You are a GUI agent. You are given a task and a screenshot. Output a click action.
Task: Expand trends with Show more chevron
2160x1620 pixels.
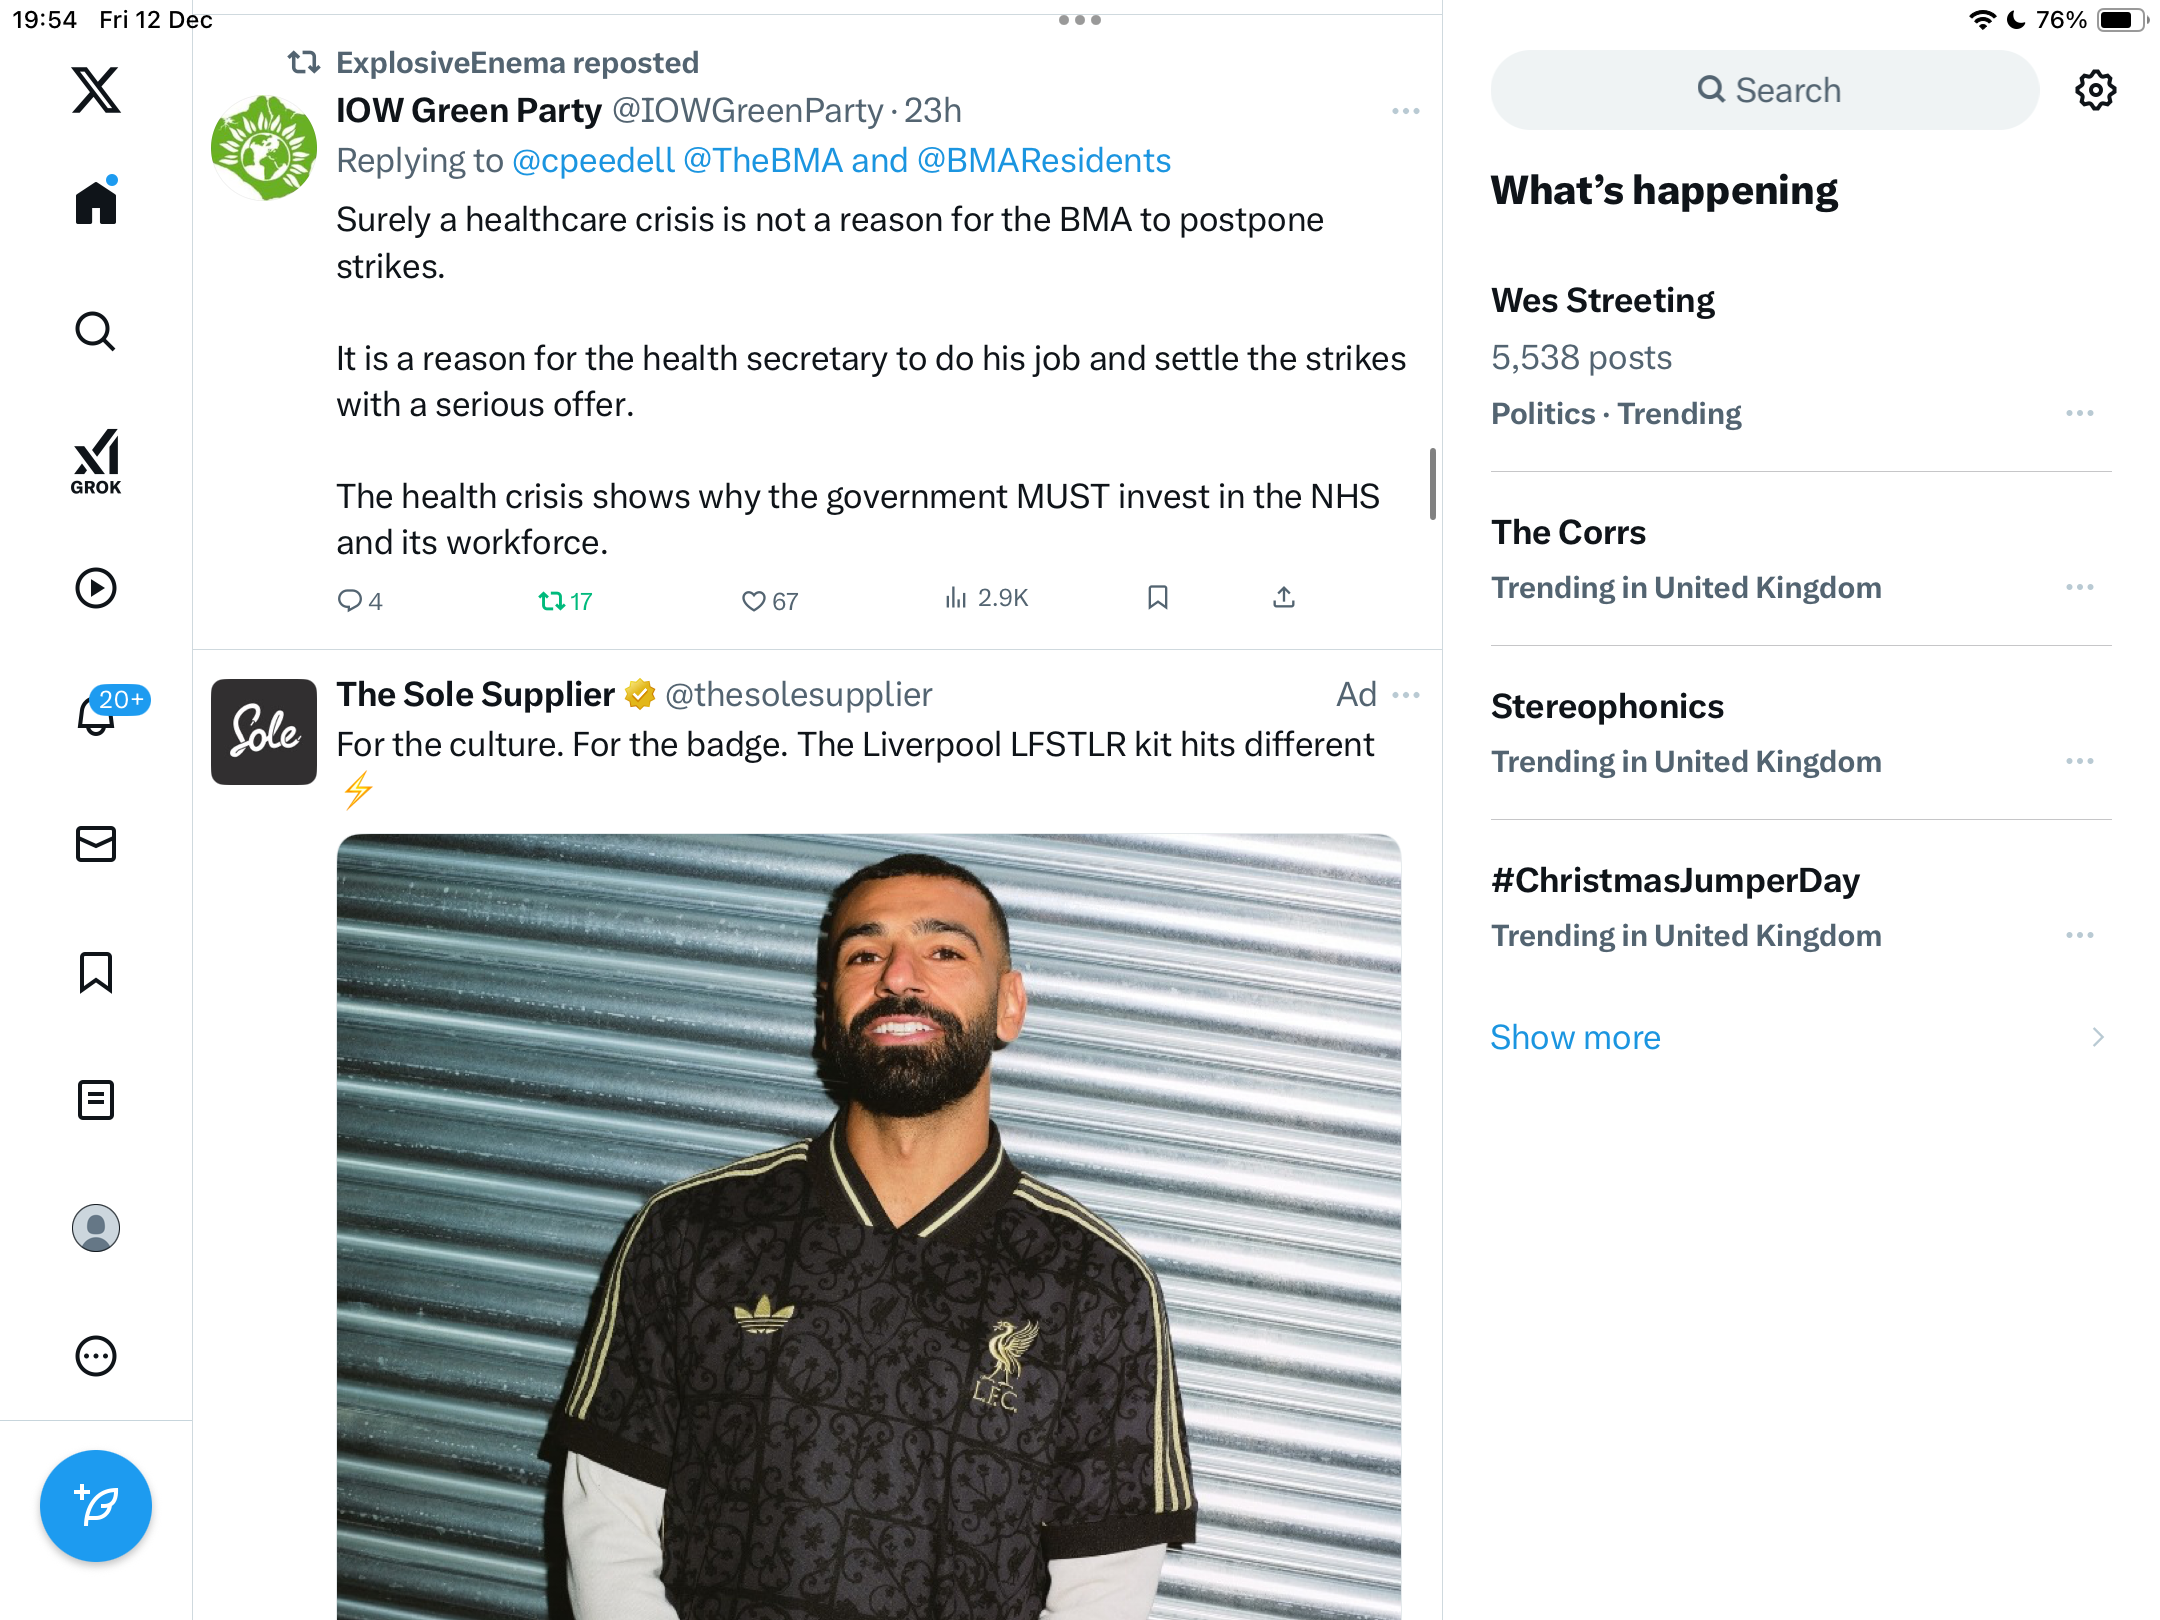pos(2098,1037)
